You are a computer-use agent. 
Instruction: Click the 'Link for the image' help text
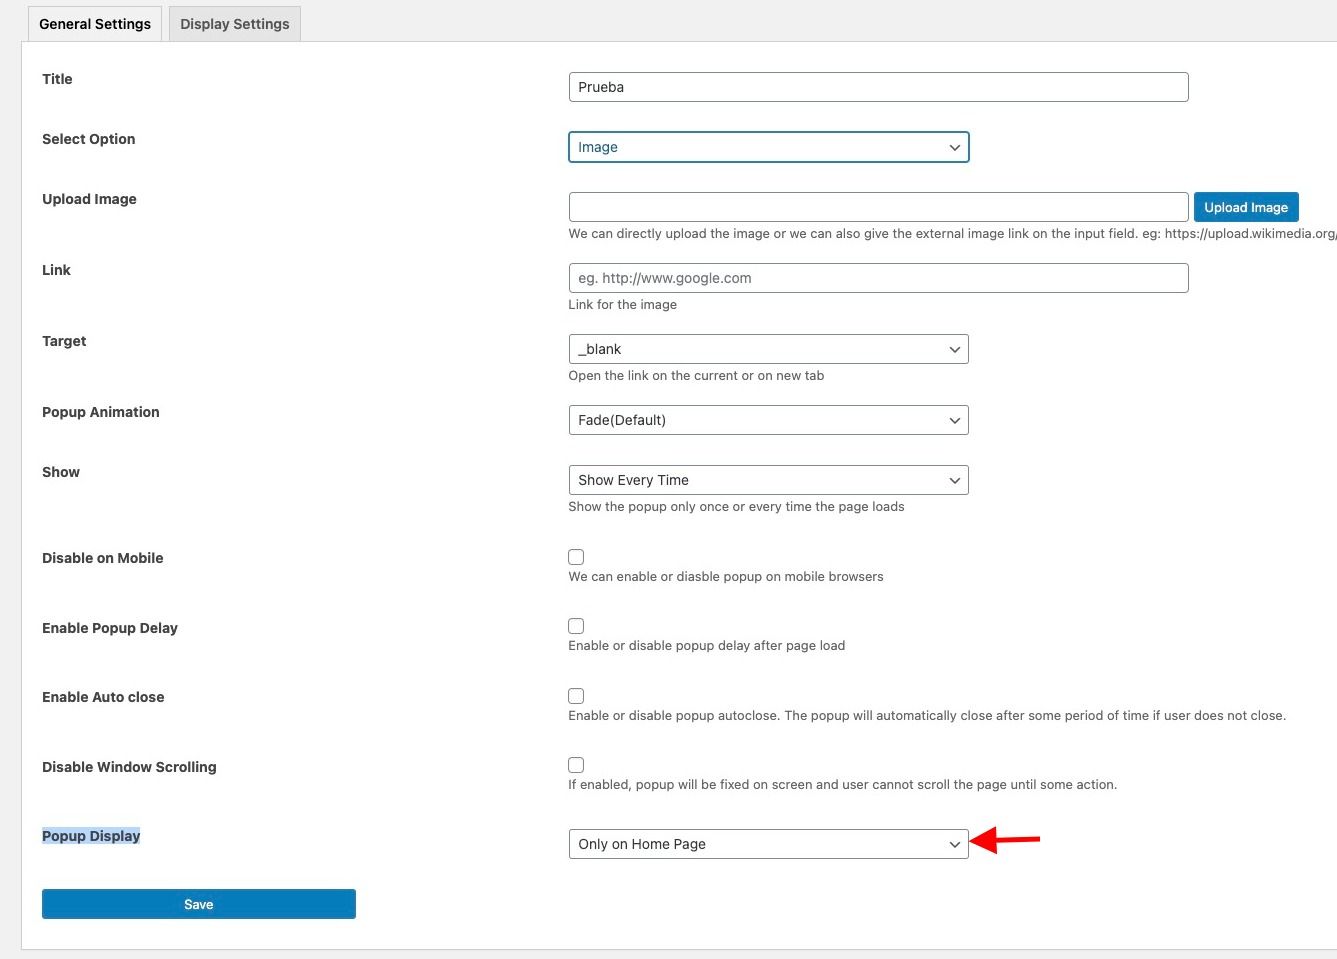pos(623,305)
